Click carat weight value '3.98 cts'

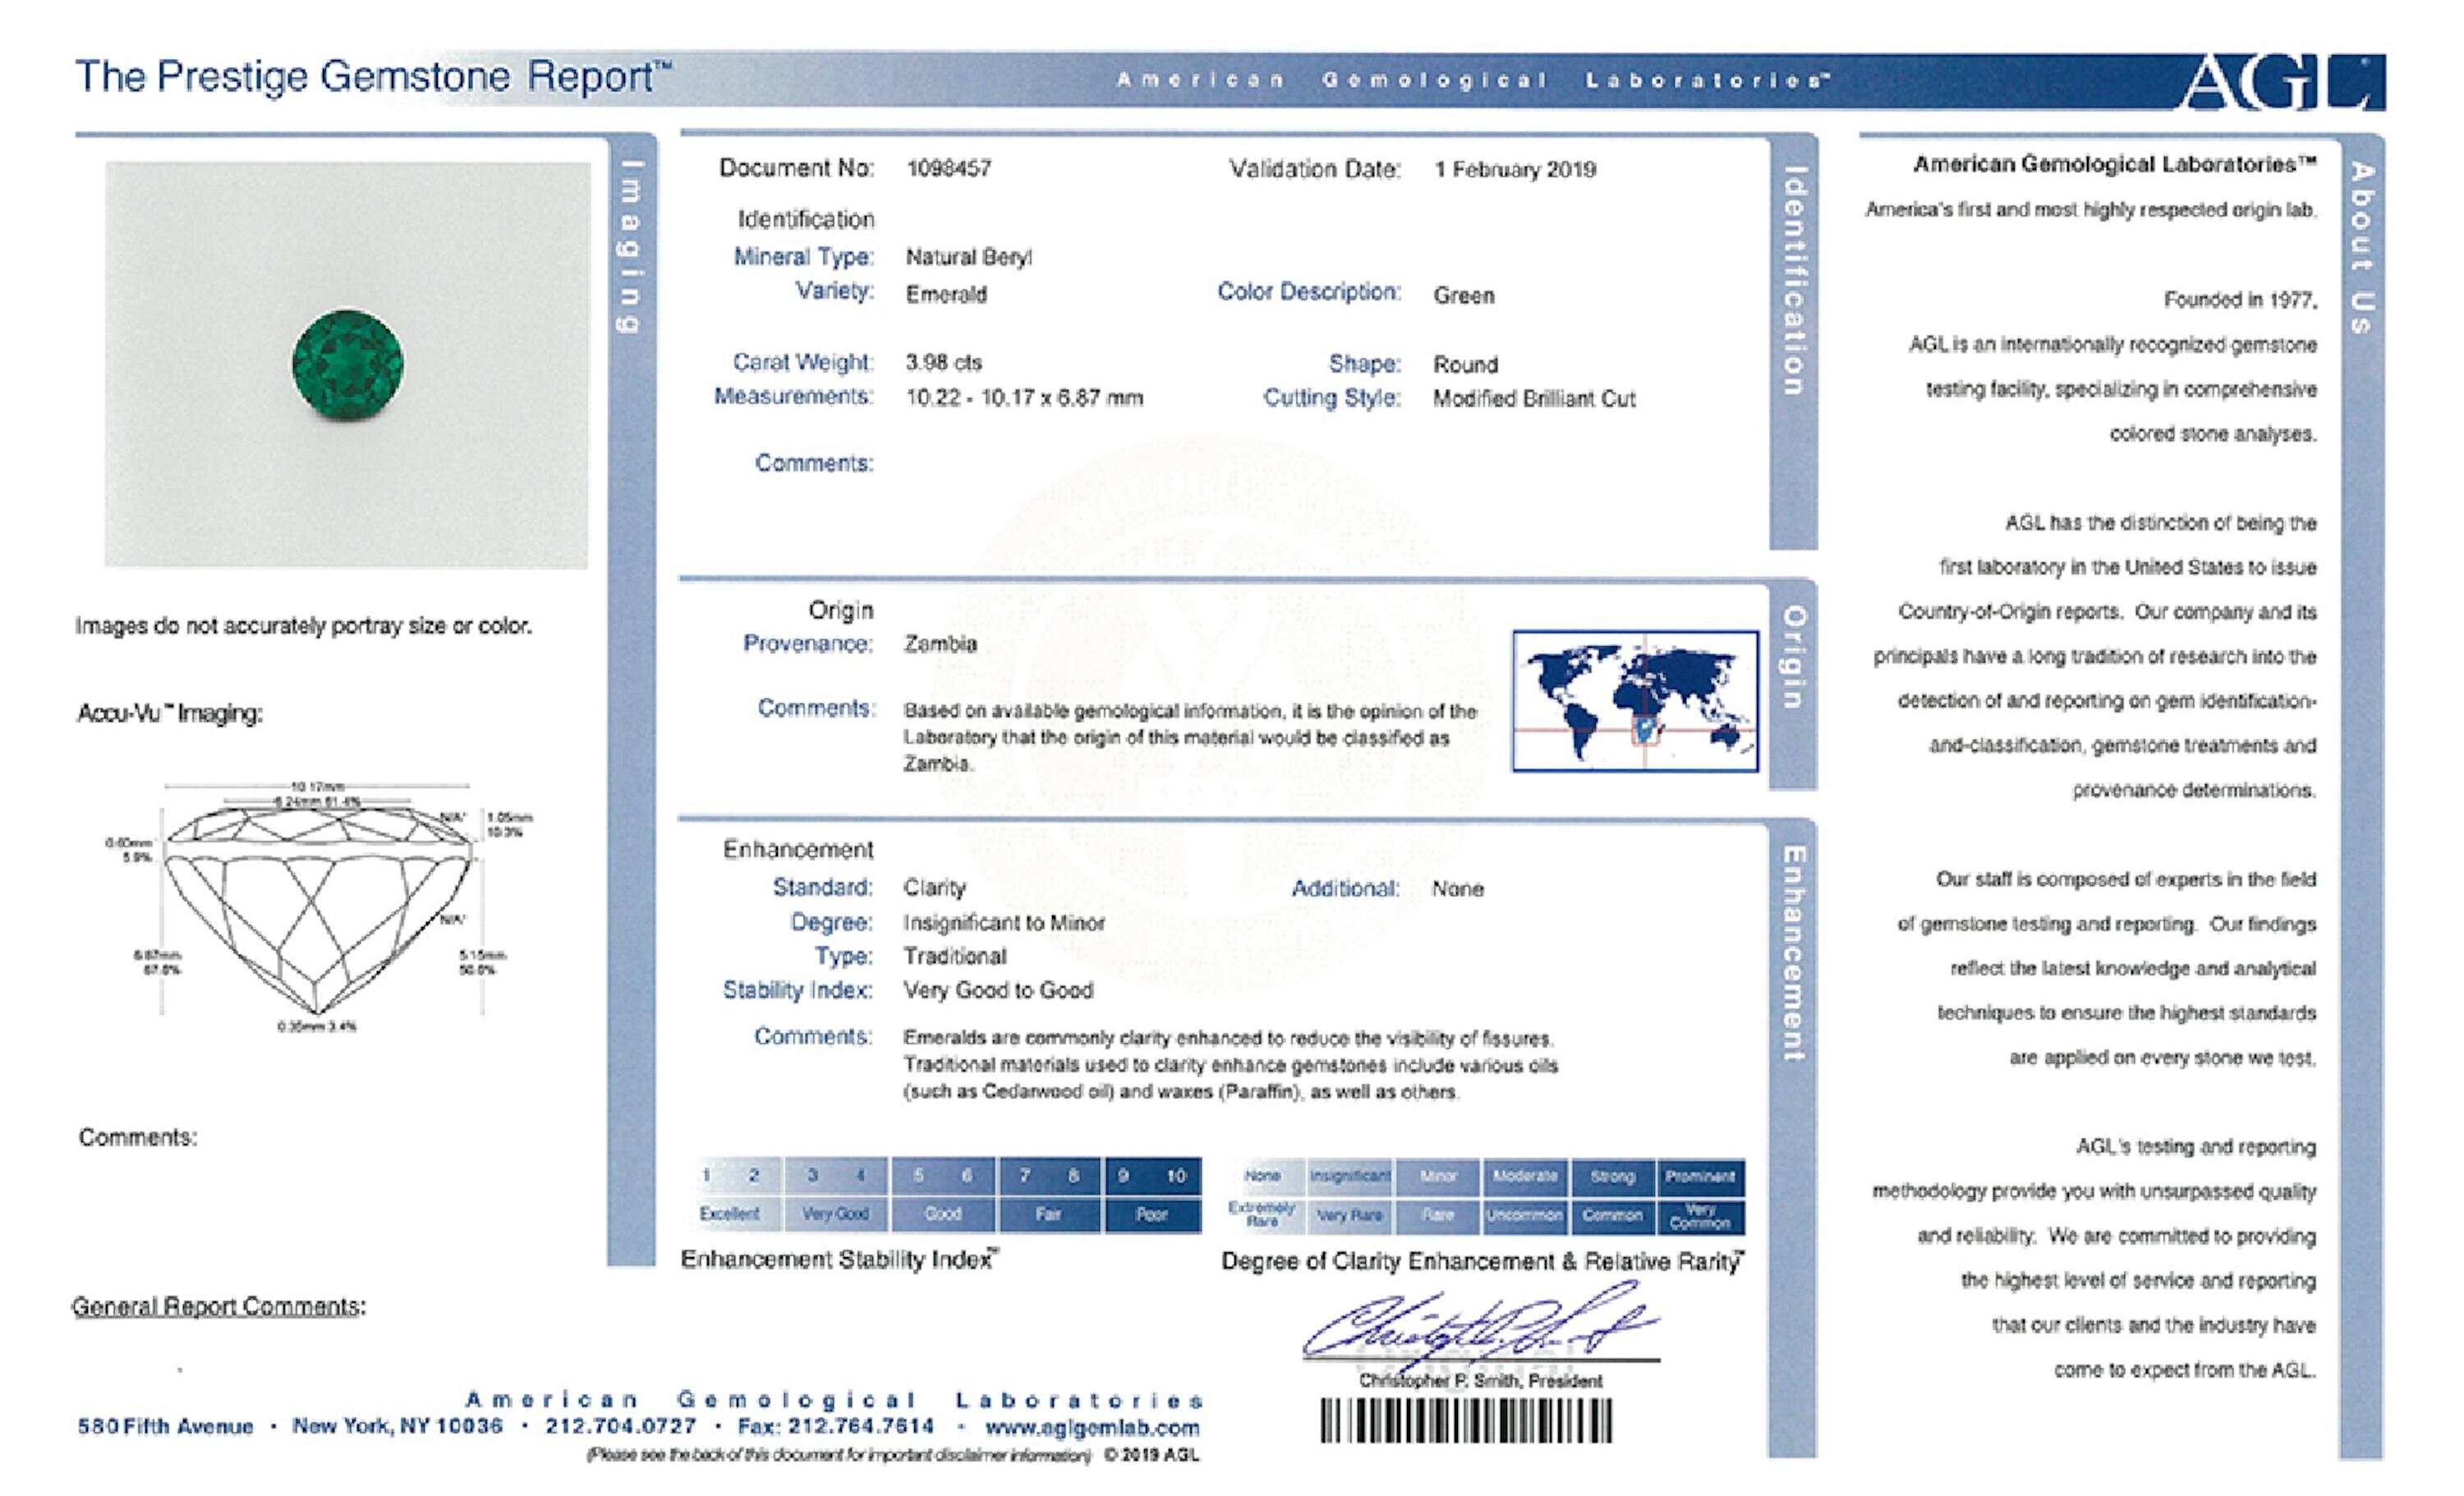[x=944, y=362]
